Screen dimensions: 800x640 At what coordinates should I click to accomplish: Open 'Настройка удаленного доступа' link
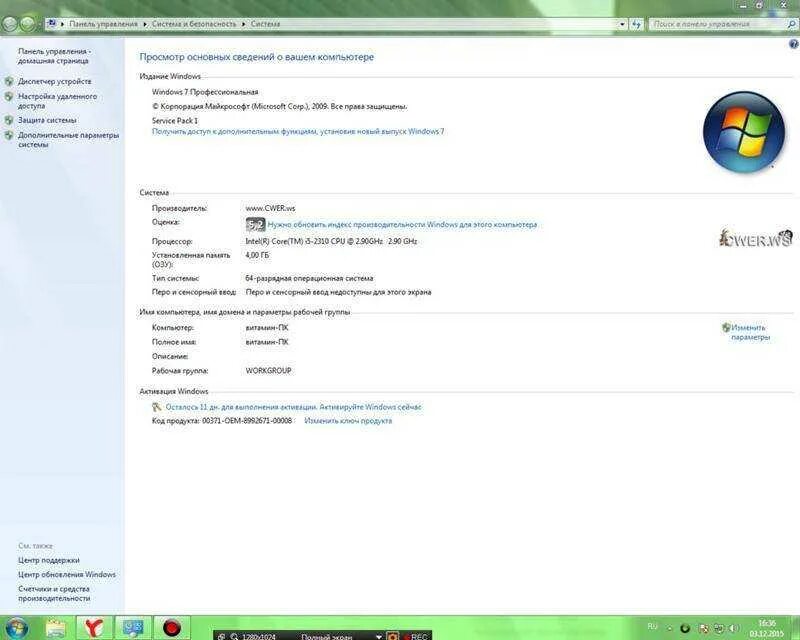pyautogui.click(x=57, y=101)
